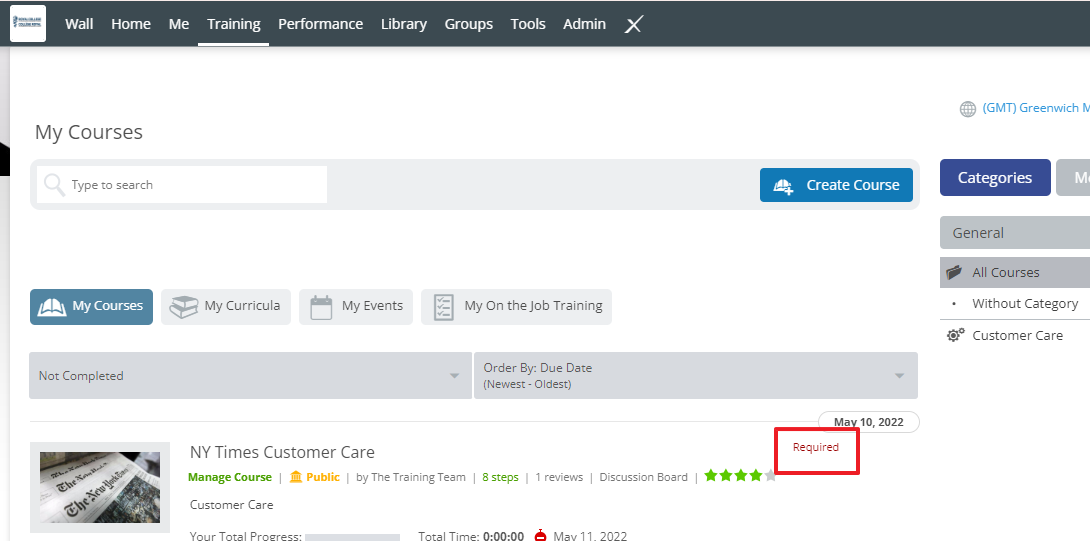The height and width of the screenshot is (541, 1090).
Task: Open the Admin menu
Action: pos(584,24)
